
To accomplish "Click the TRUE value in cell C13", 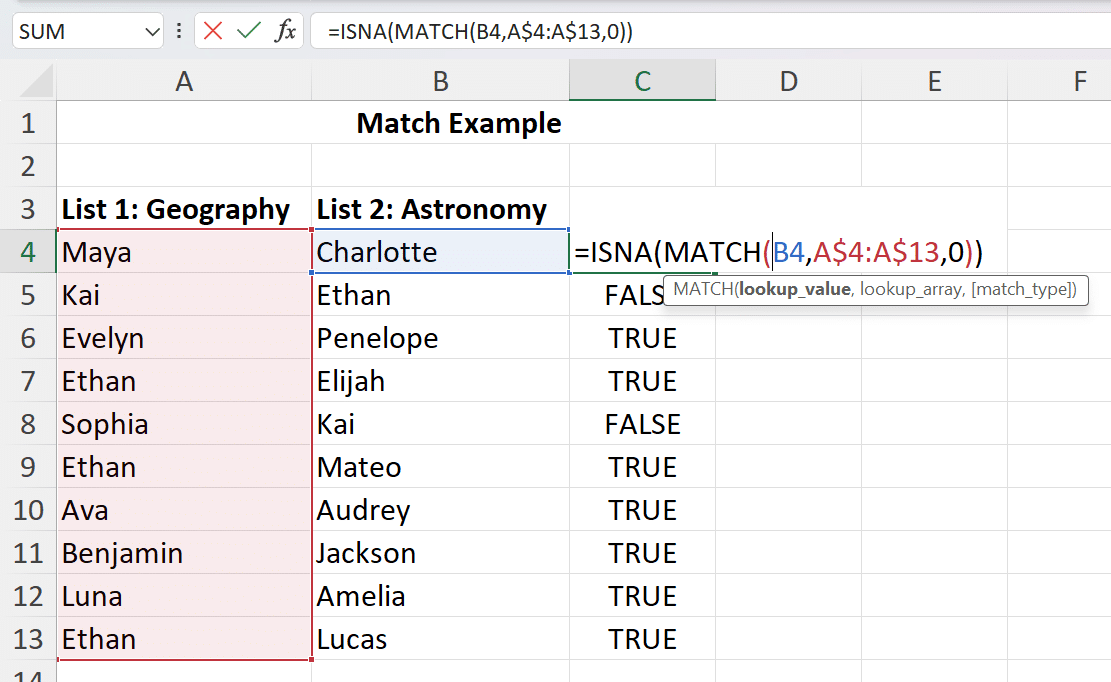I will point(643,639).
